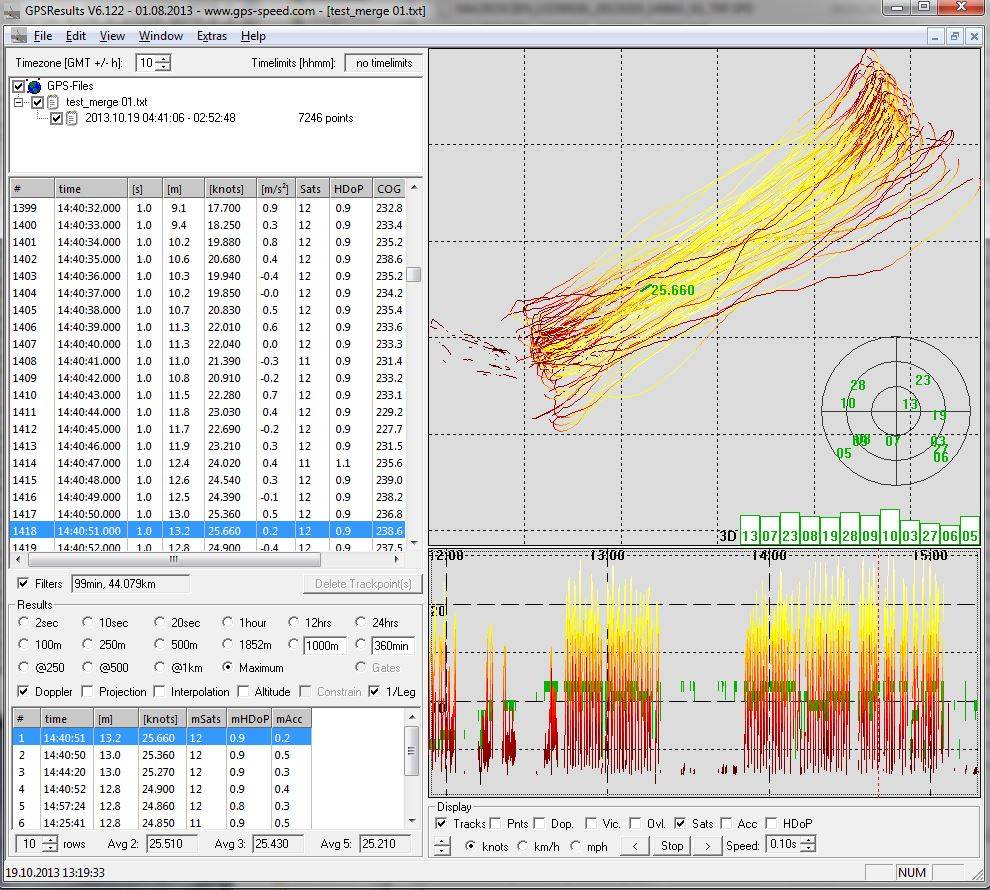Click the Stop playback button
This screenshot has width=990, height=890.
click(672, 846)
